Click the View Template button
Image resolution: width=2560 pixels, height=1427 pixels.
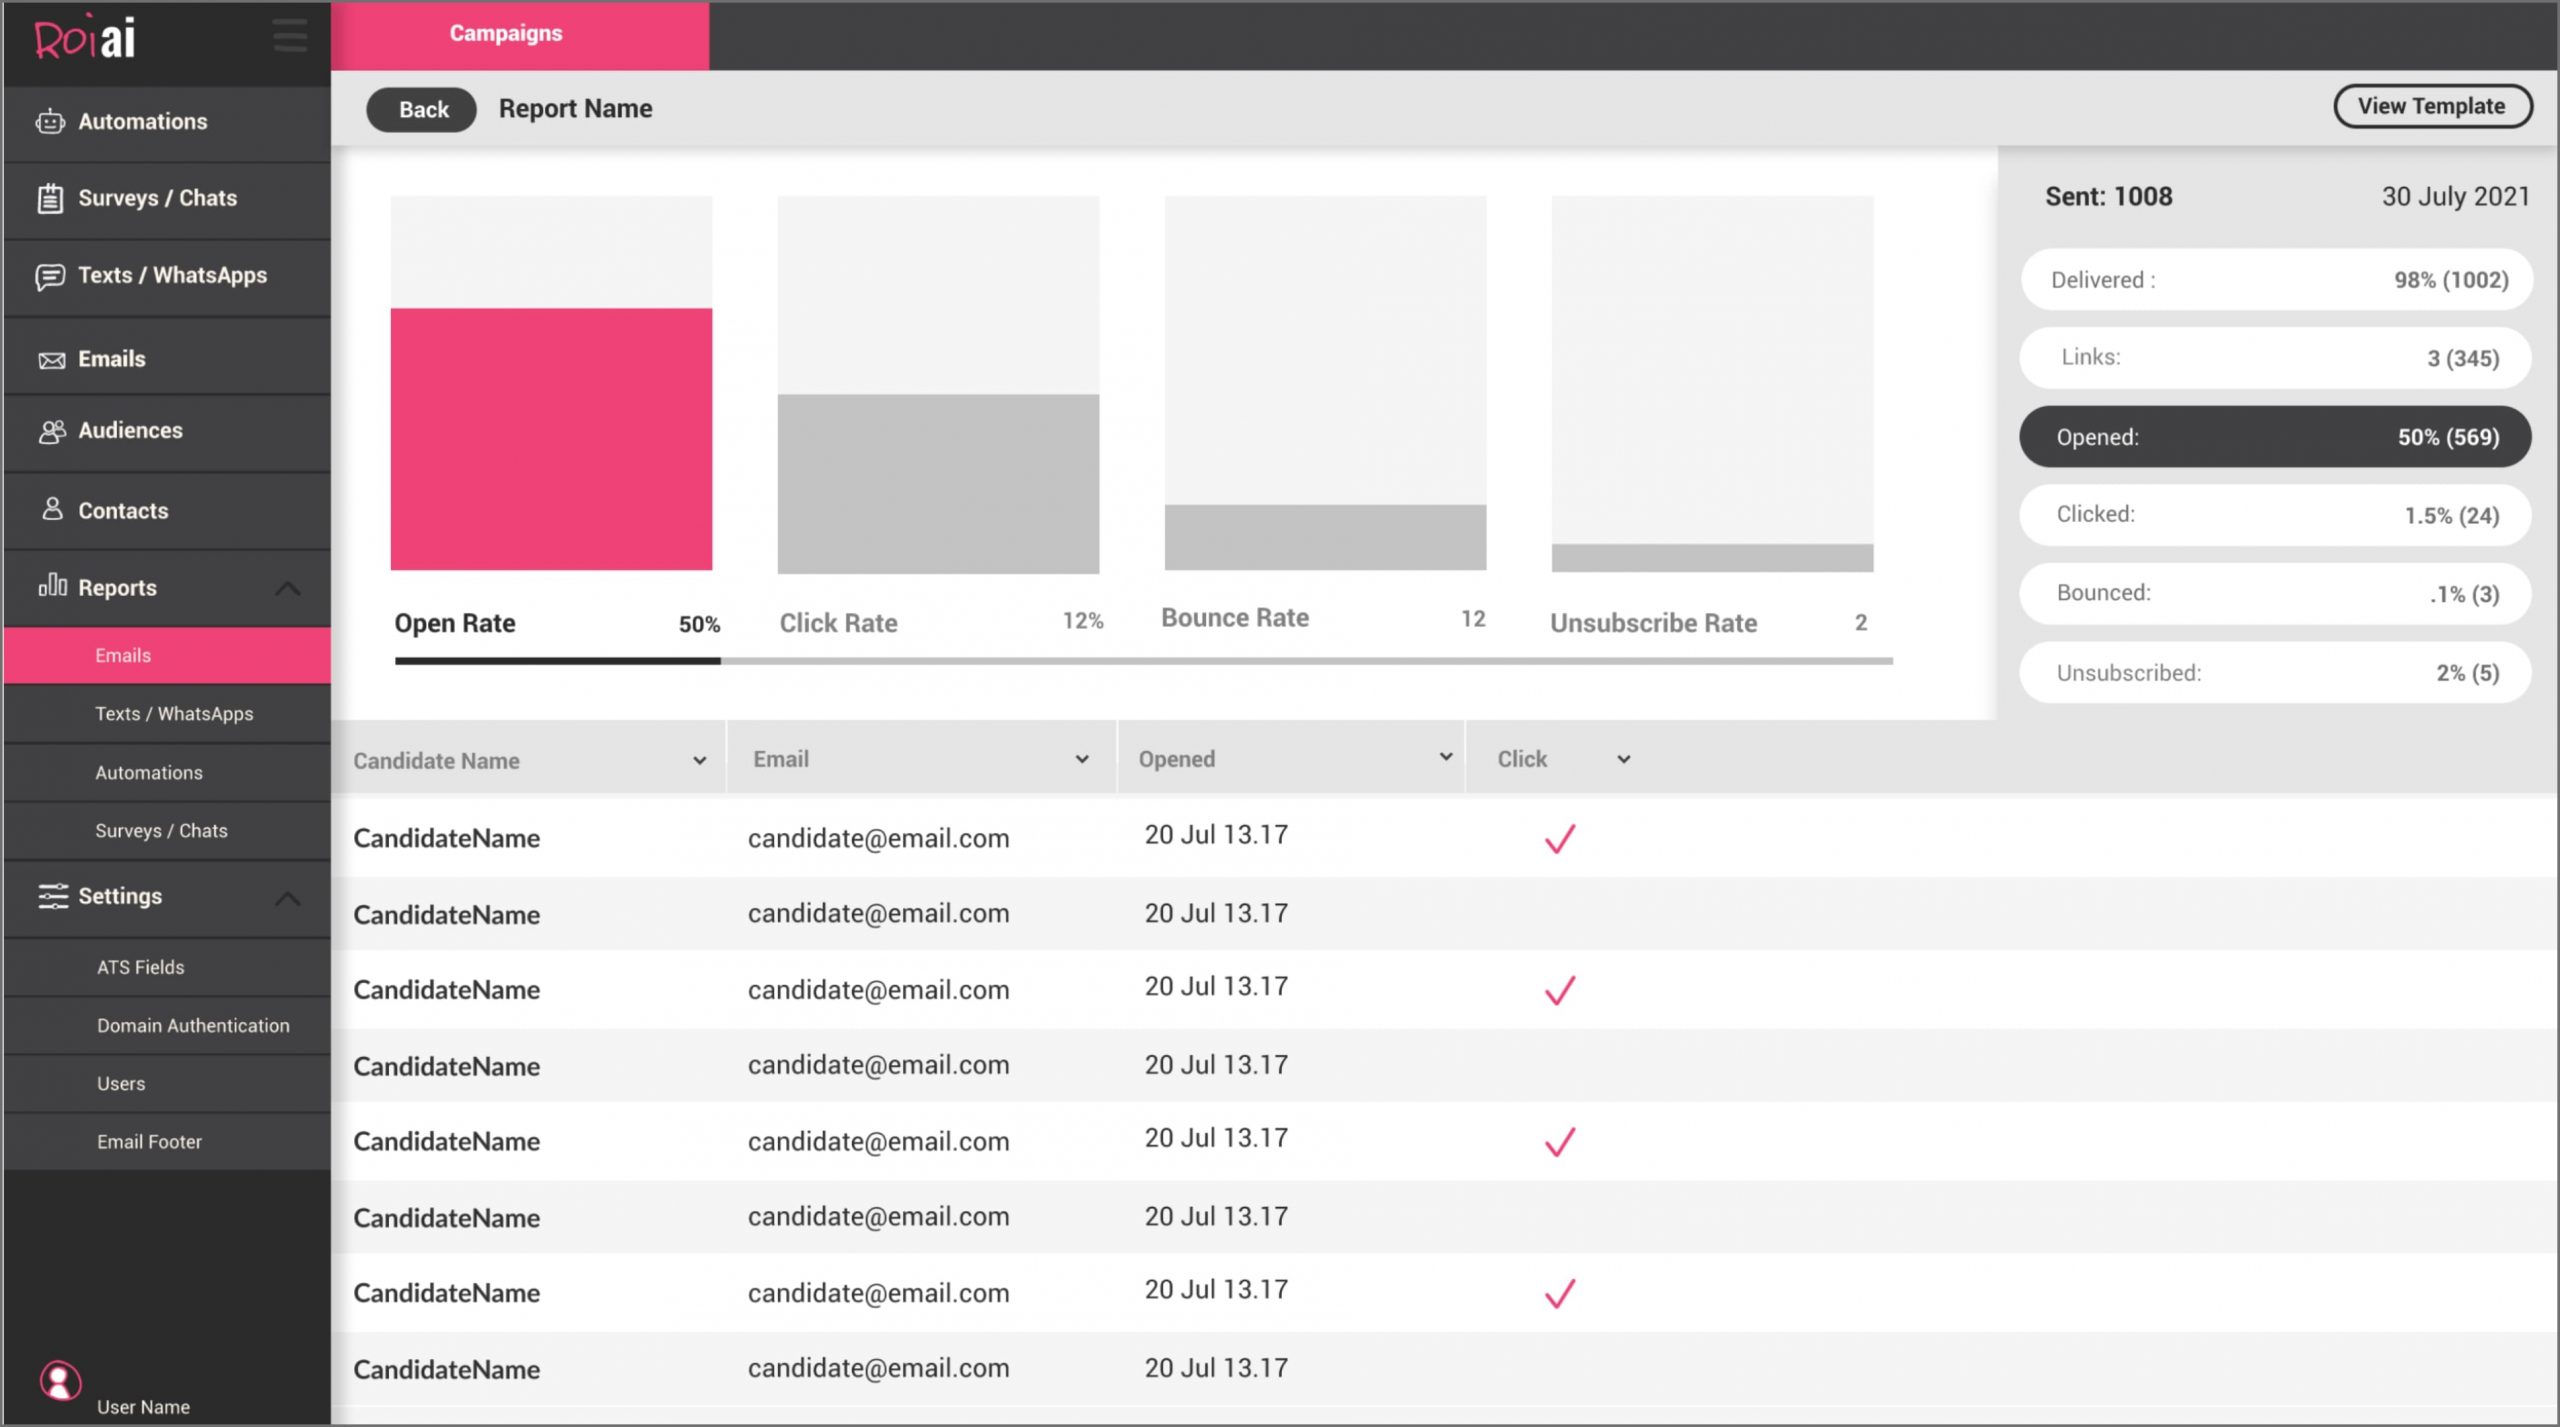coord(2432,107)
